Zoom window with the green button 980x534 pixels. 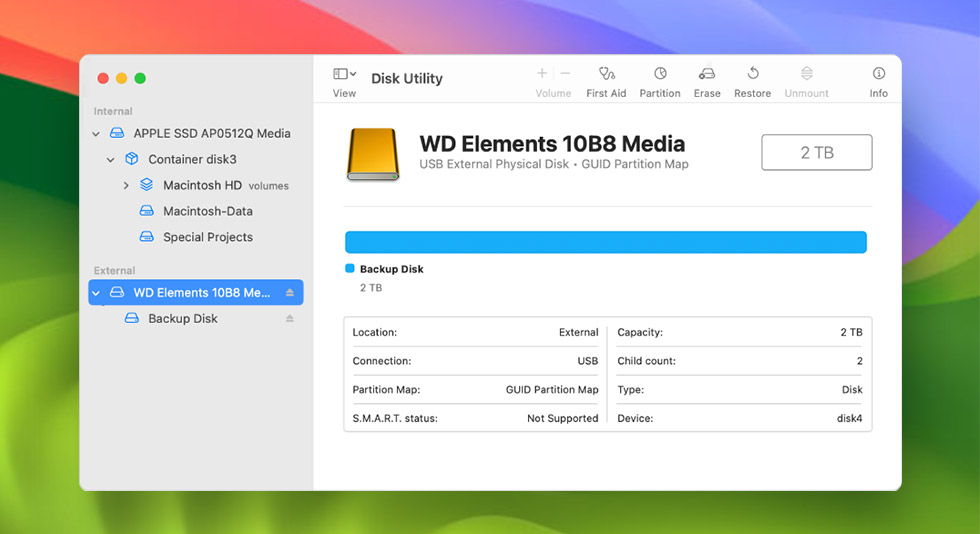140,78
